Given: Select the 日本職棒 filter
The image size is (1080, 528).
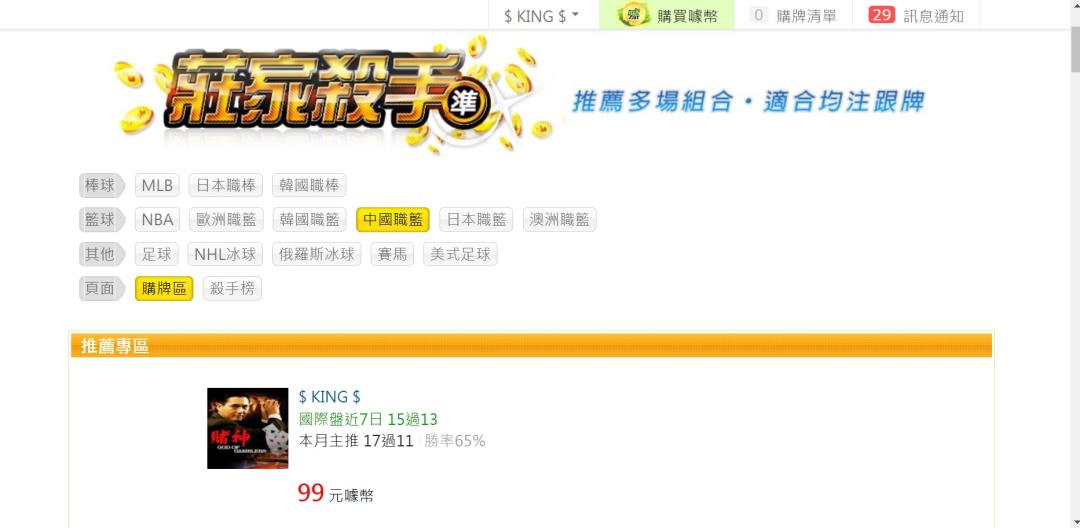Looking at the screenshot, I should point(226,185).
